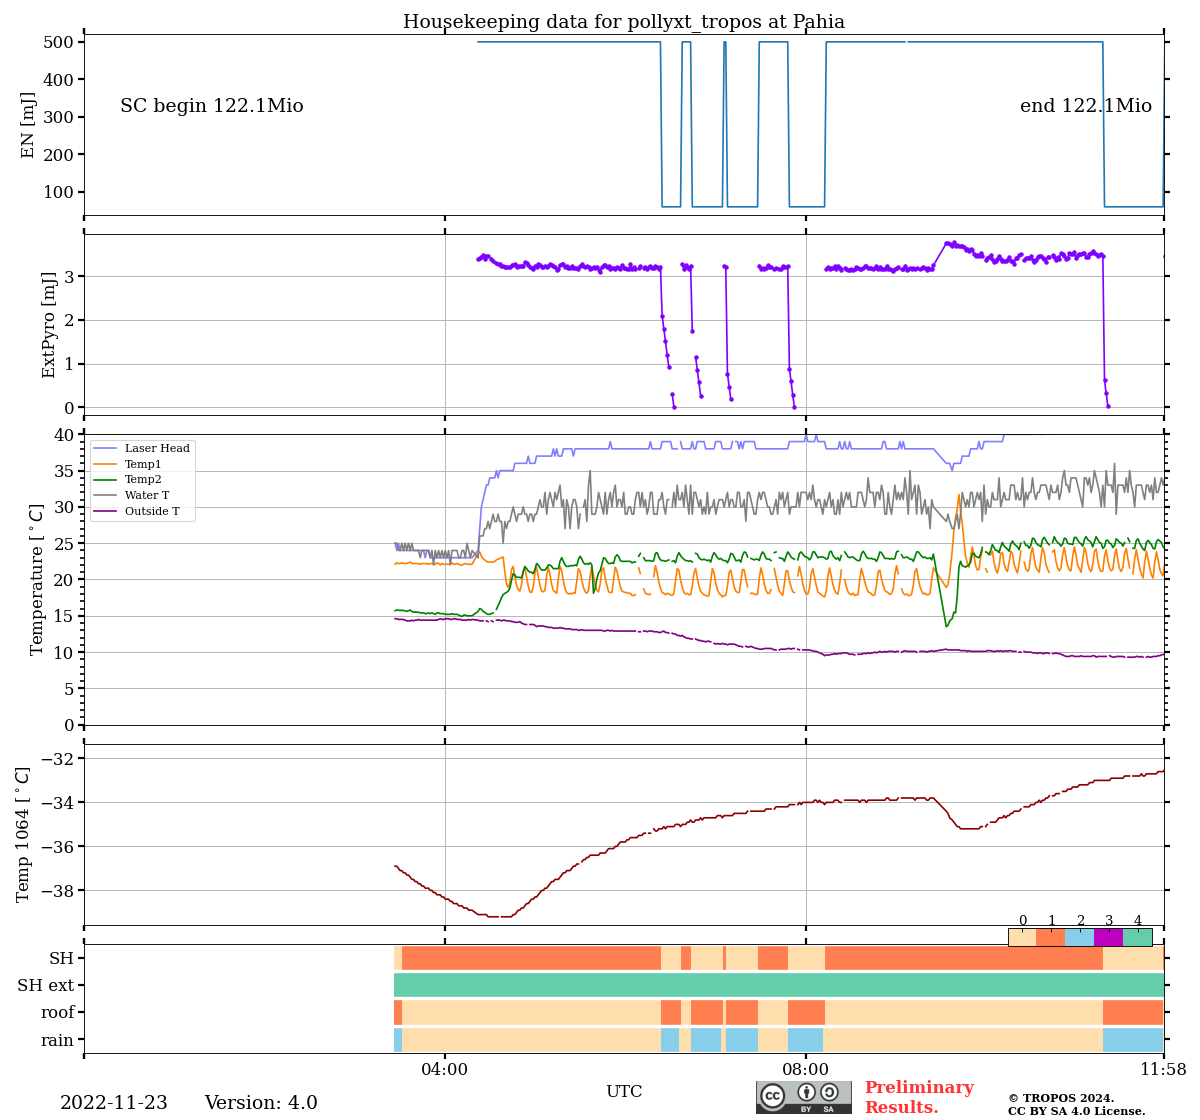Click the '-38' tick on Temp 1064 axis
Image resolution: width=1200 pixels, height=1120 pixels.
coord(58,891)
